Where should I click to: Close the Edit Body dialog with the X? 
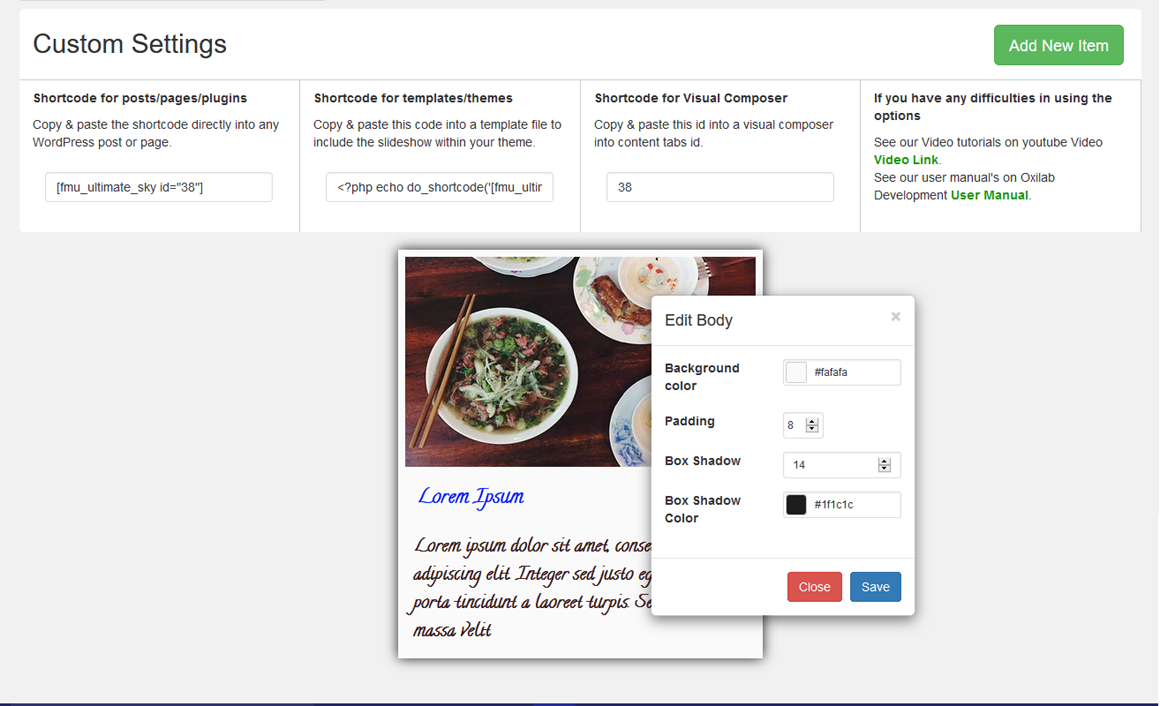895,317
